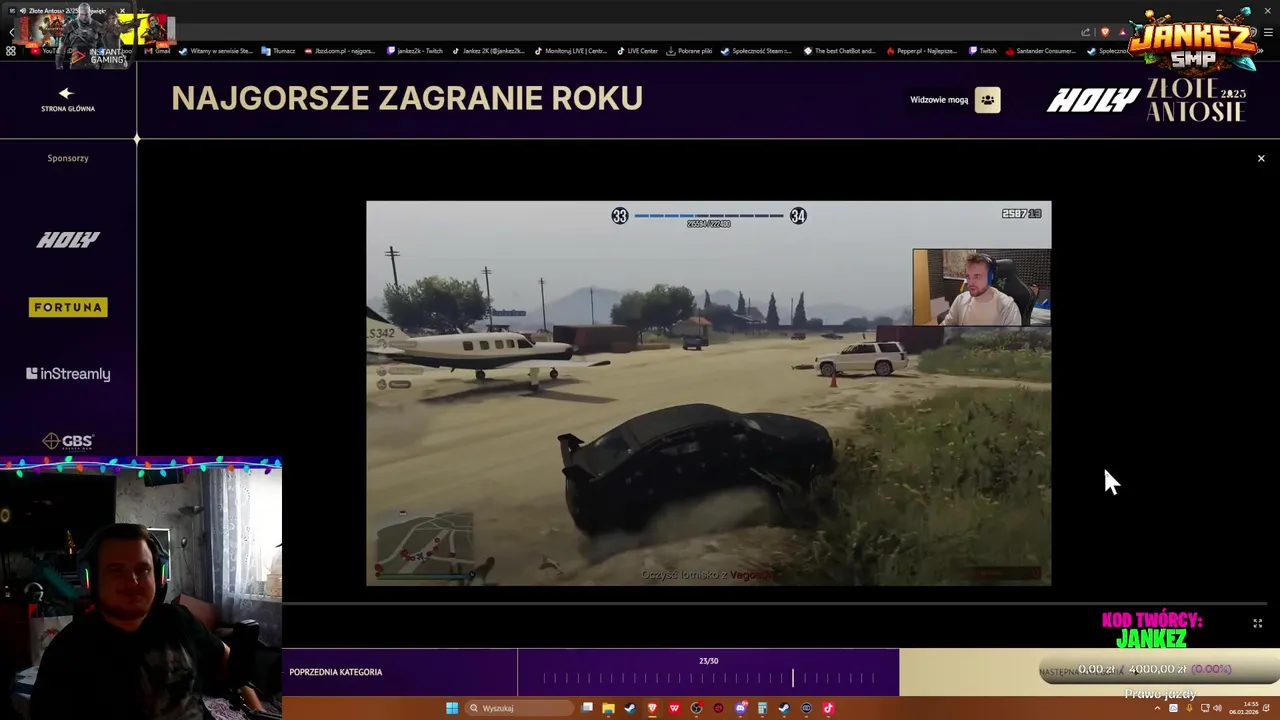Viewport: 1280px width, 720px height.
Task: Open the browser apps grid icon
Action: click(x=11, y=51)
